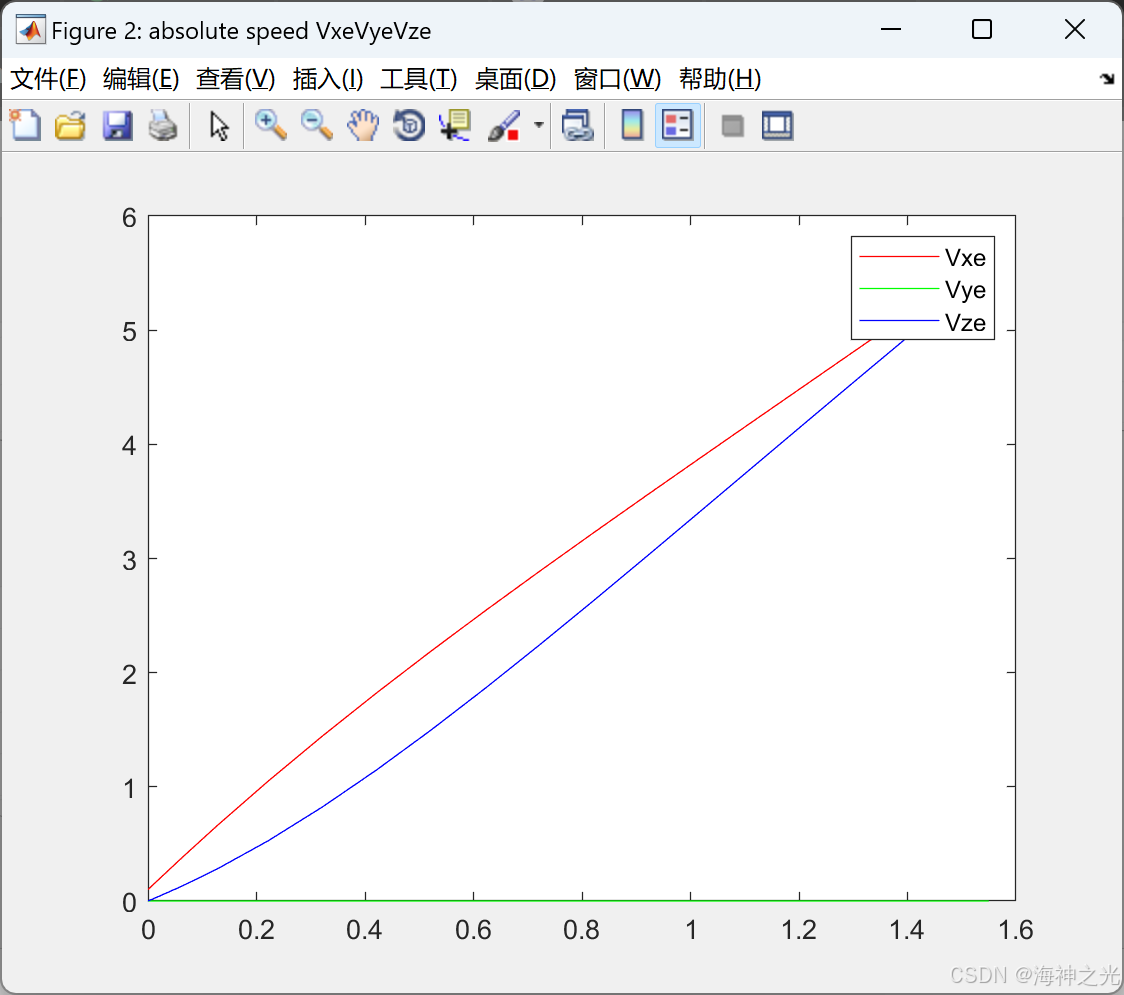The width and height of the screenshot is (1124, 995).
Task: Click the x-axis tick label 1.6
Action: [x=1016, y=930]
